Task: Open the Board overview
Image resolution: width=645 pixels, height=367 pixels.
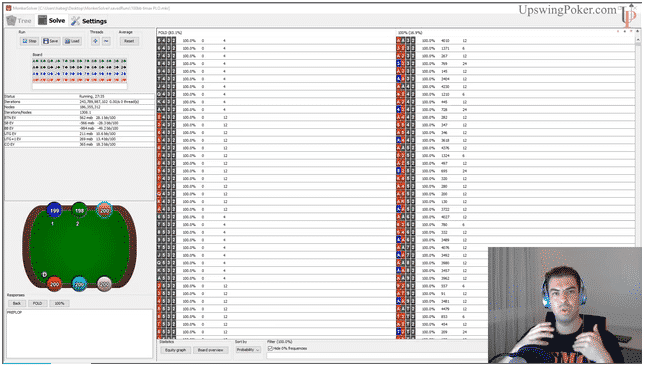Action: click(x=211, y=350)
